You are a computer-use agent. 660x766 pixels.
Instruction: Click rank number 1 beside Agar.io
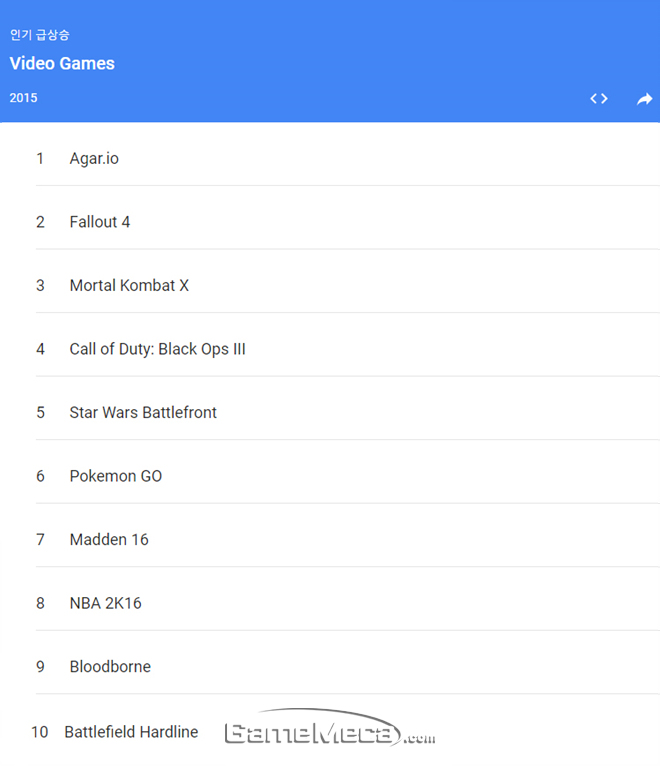coord(40,158)
